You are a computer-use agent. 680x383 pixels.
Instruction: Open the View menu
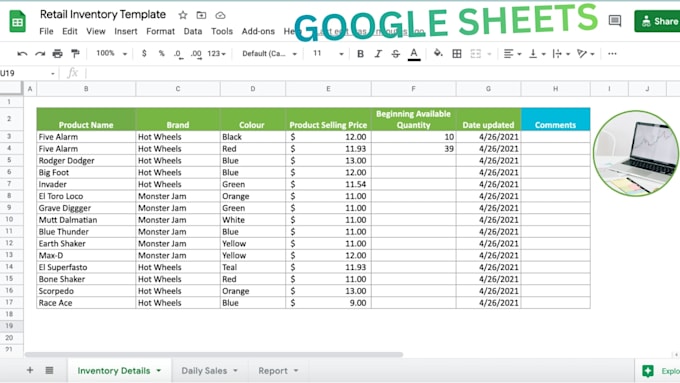(95, 31)
